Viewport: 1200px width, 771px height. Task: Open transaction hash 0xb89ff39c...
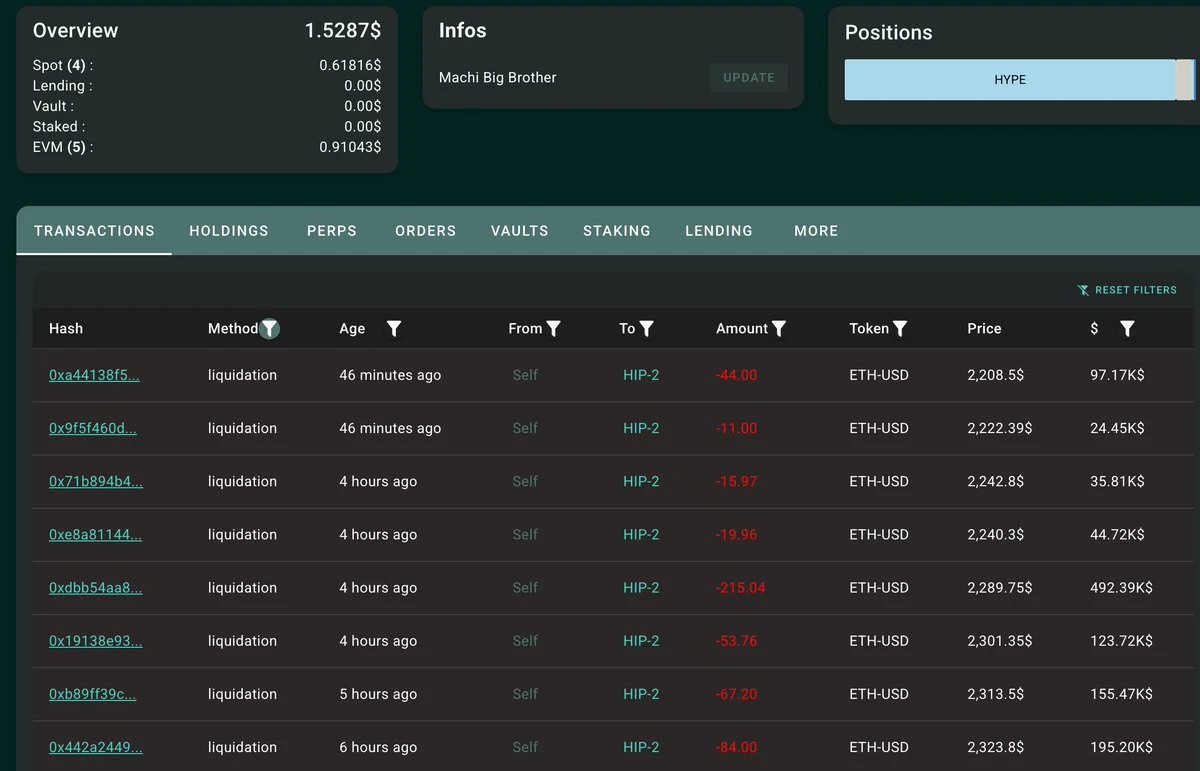pos(92,693)
